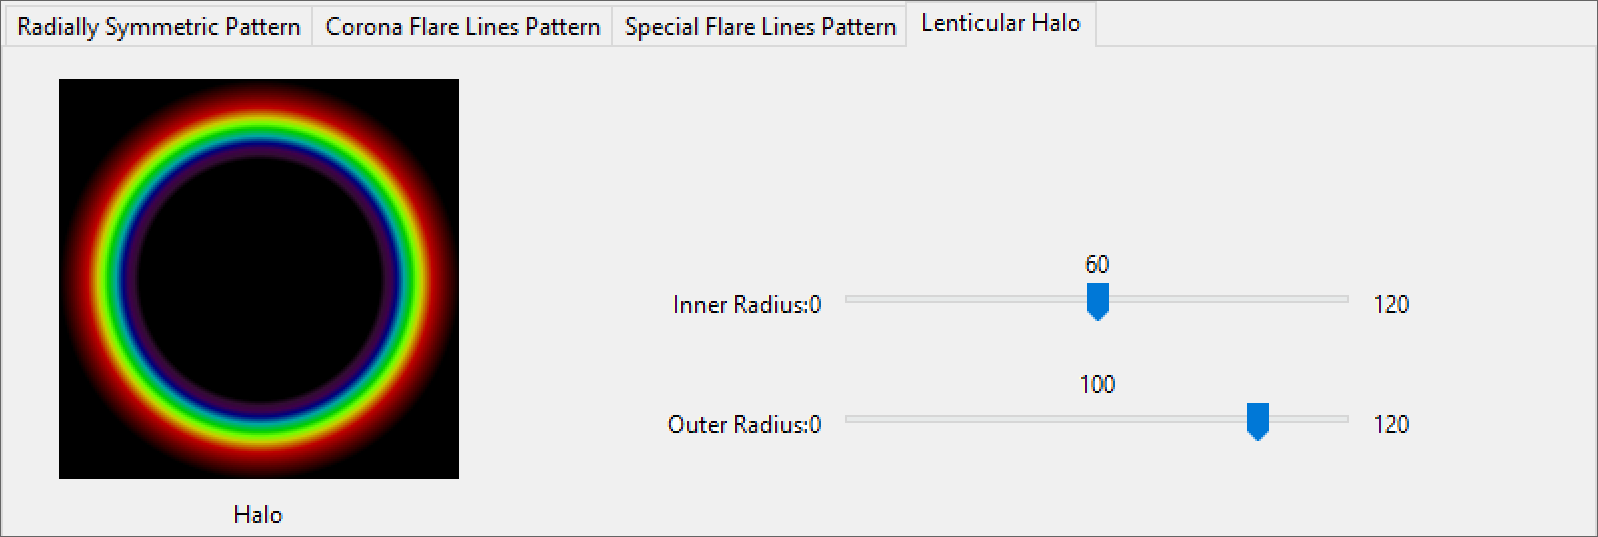Switch to Radially Symmetric Pattern tab
Image resolution: width=1598 pixels, height=537 pixels.
159,27
